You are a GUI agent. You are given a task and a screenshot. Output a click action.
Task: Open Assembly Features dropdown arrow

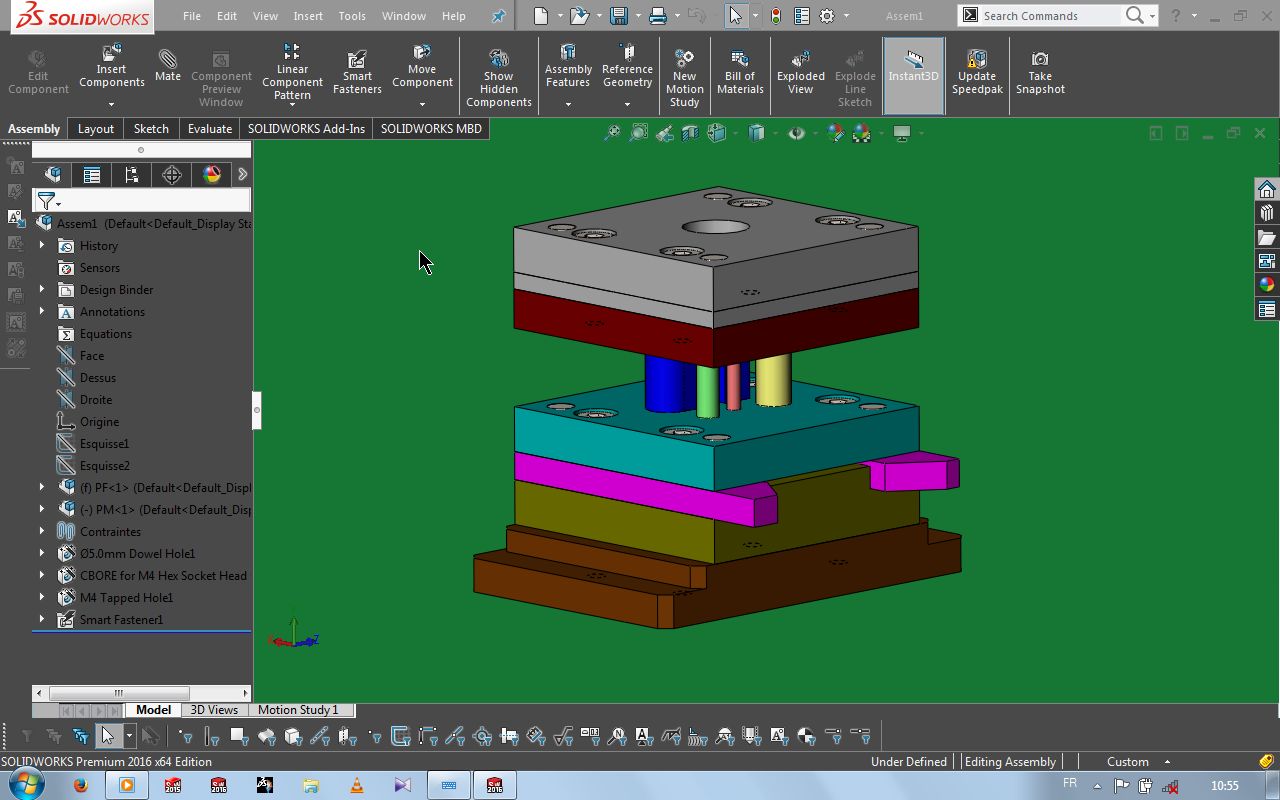568,104
